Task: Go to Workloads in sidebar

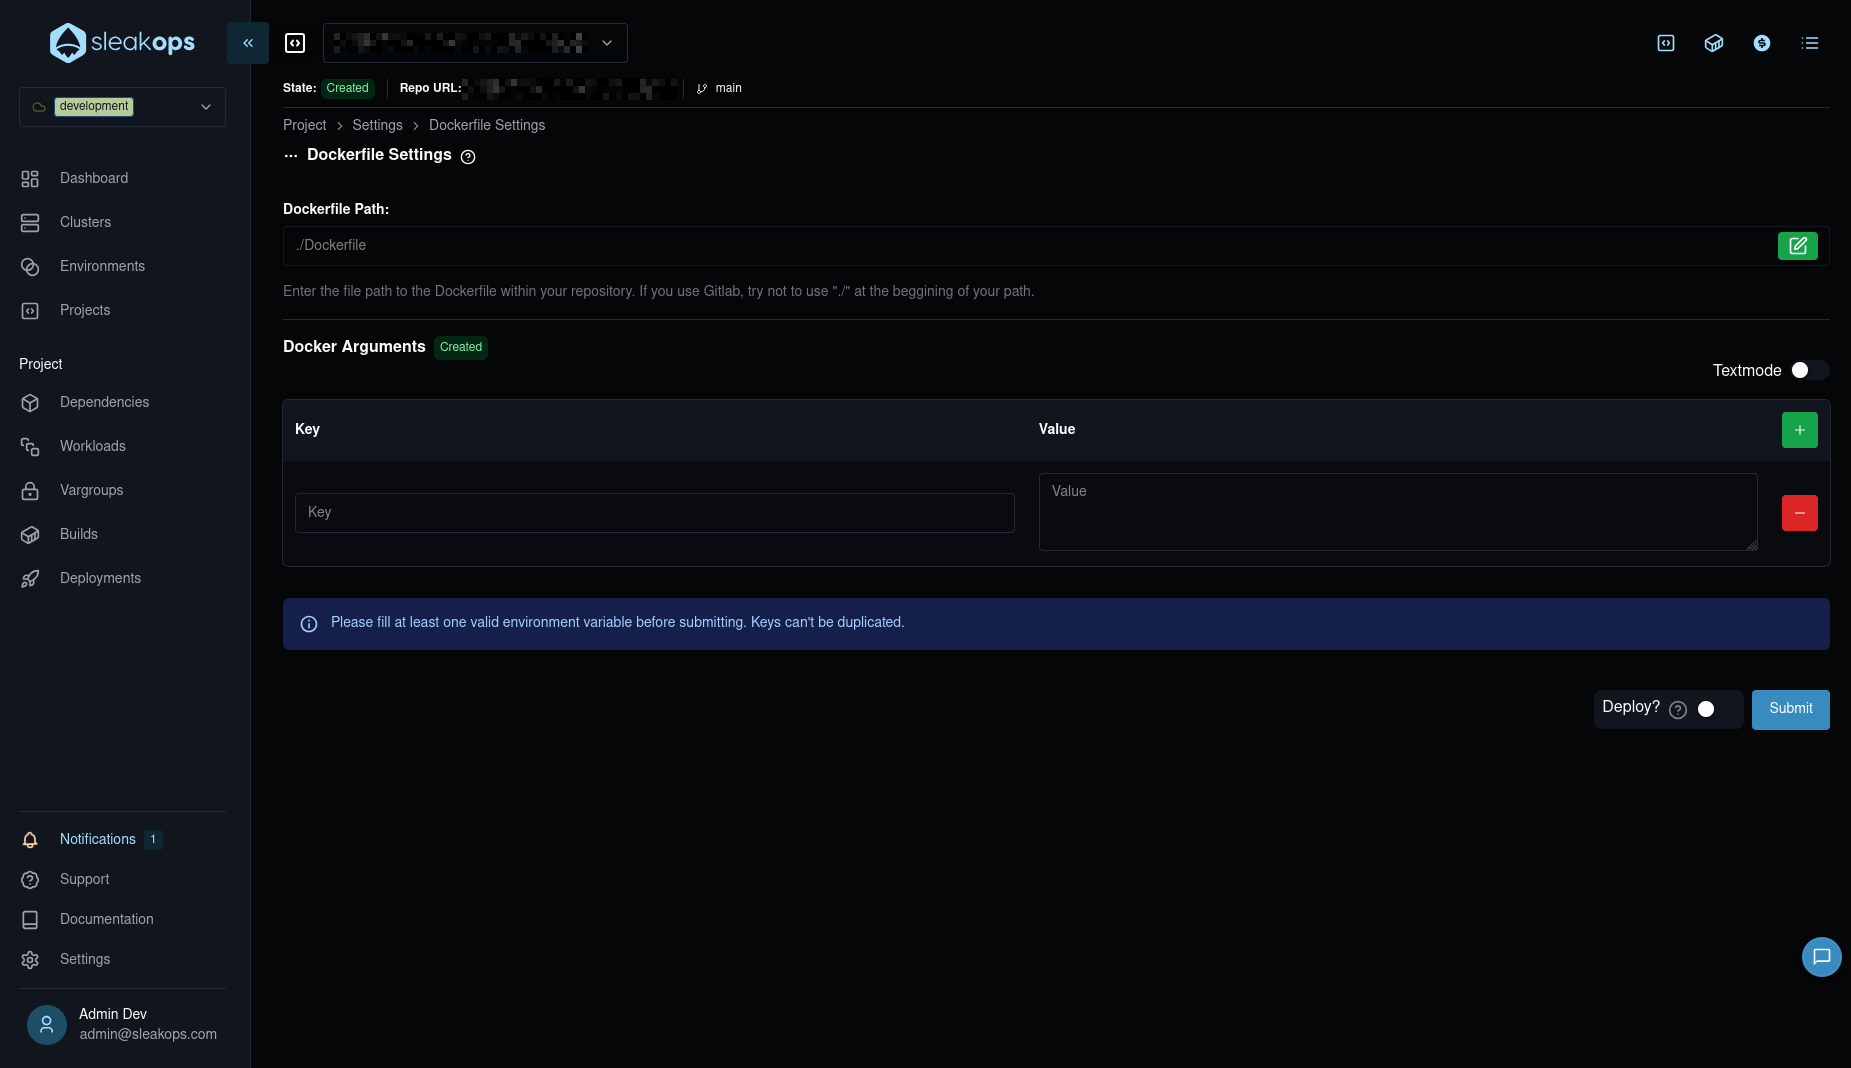Action: pos(92,446)
